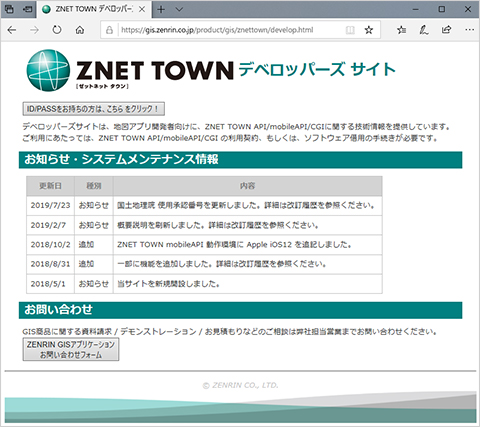Share this page icon

coord(447,30)
